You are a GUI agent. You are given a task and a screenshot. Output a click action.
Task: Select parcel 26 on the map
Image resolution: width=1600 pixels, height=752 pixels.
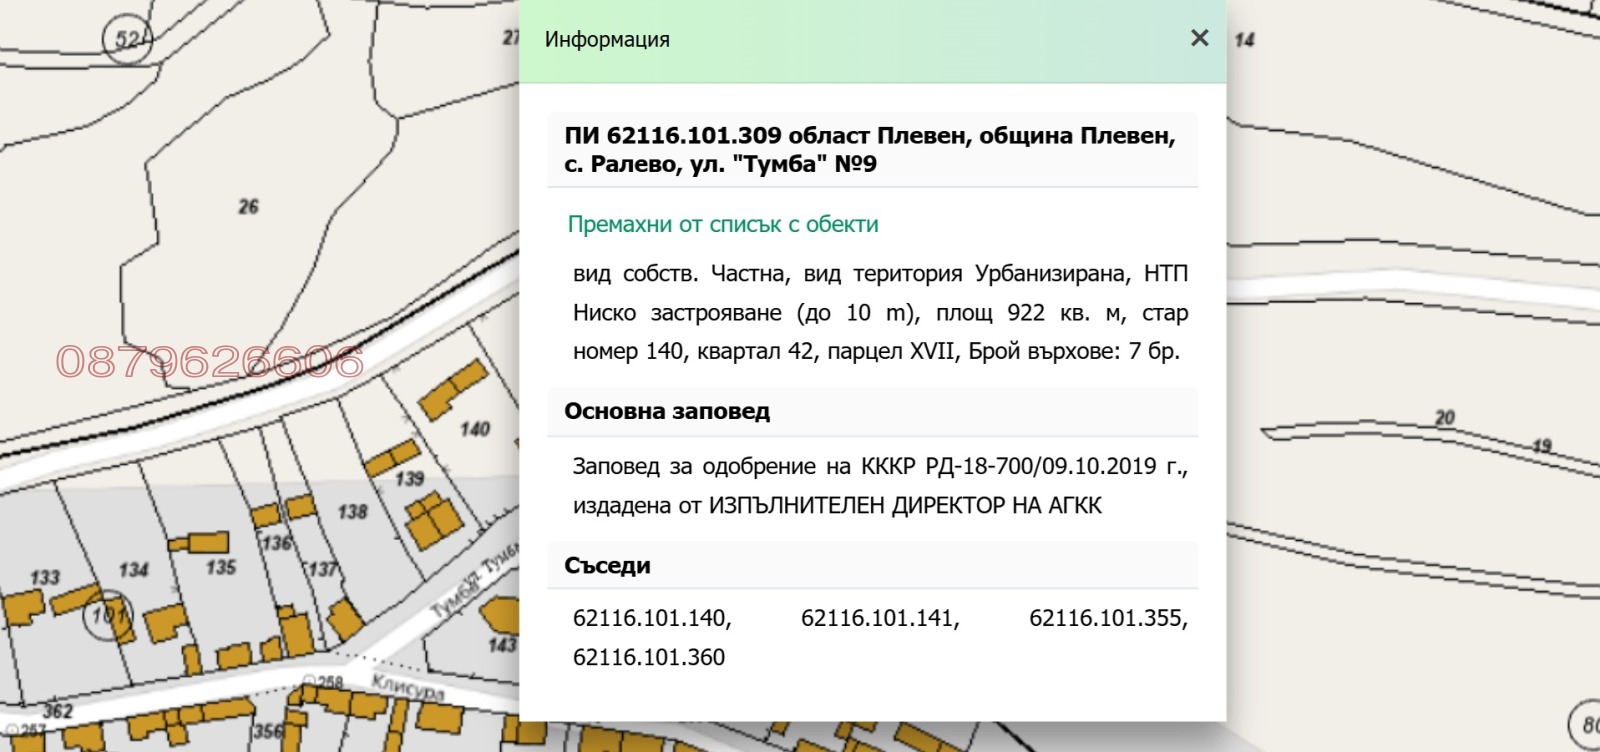(x=248, y=207)
